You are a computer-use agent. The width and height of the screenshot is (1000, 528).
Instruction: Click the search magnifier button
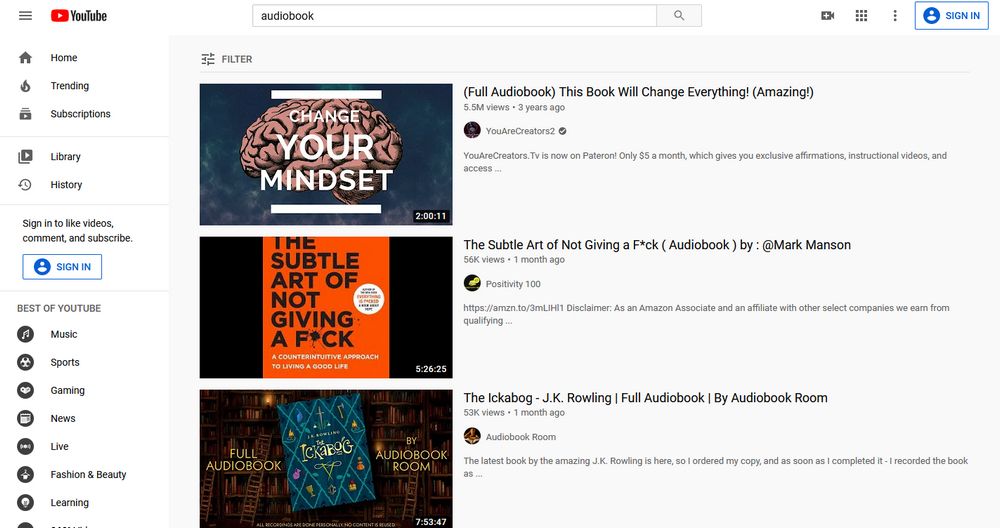[x=679, y=15]
